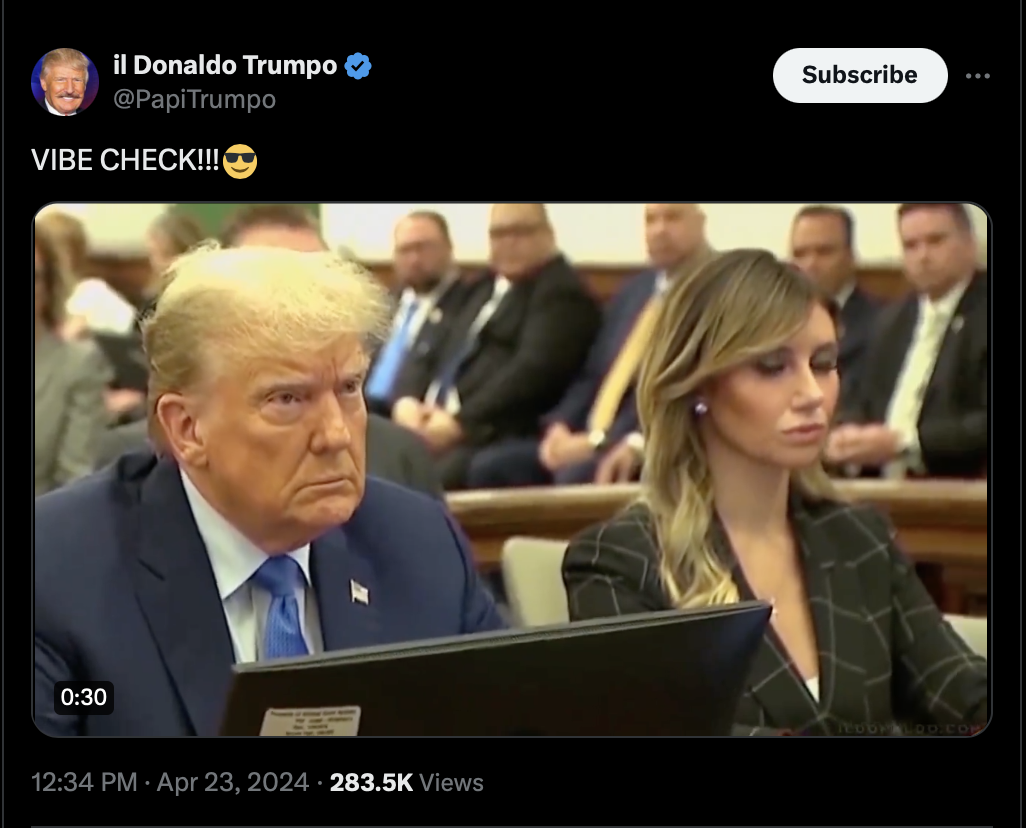
Task: Open the three-dot more options menu
Action: click(x=978, y=76)
